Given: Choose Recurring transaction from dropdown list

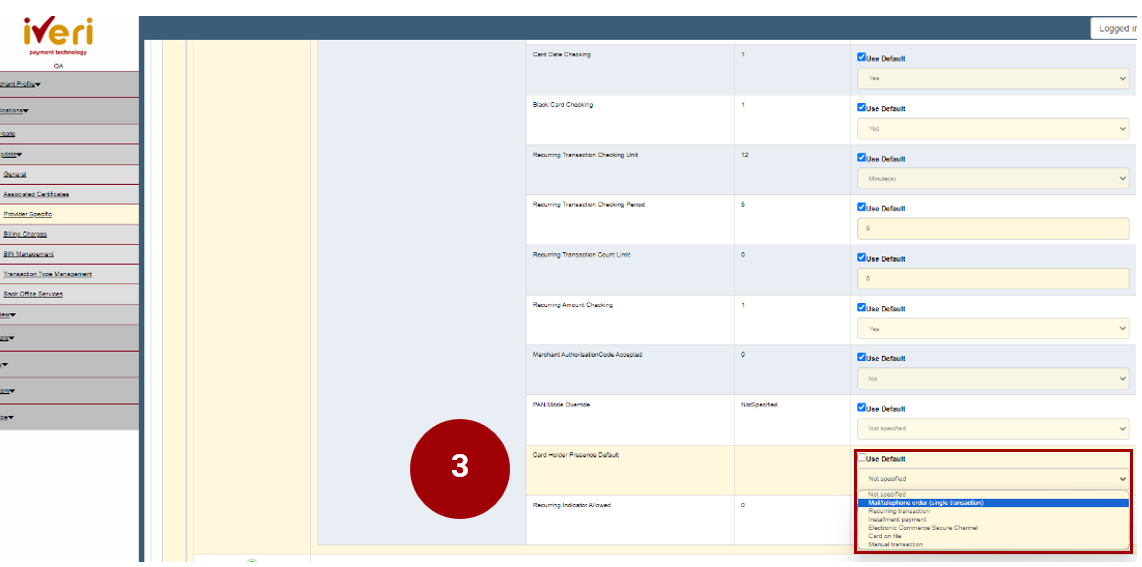Looking at the screenshot, I should pos(899,511).
